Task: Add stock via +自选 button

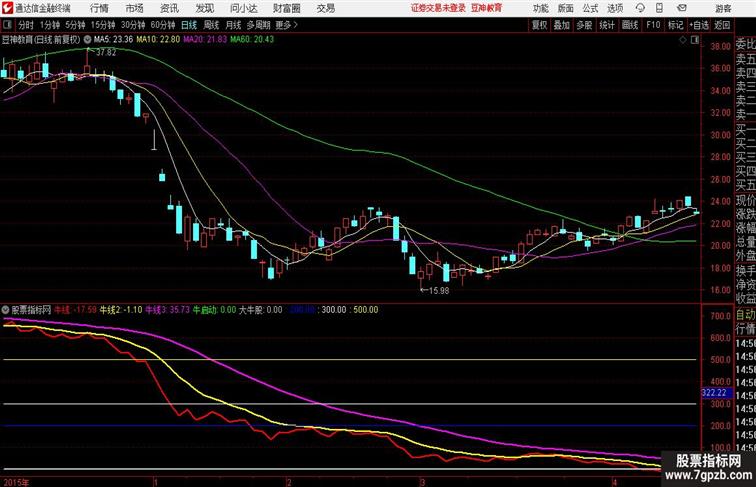Action: [699, 25]
